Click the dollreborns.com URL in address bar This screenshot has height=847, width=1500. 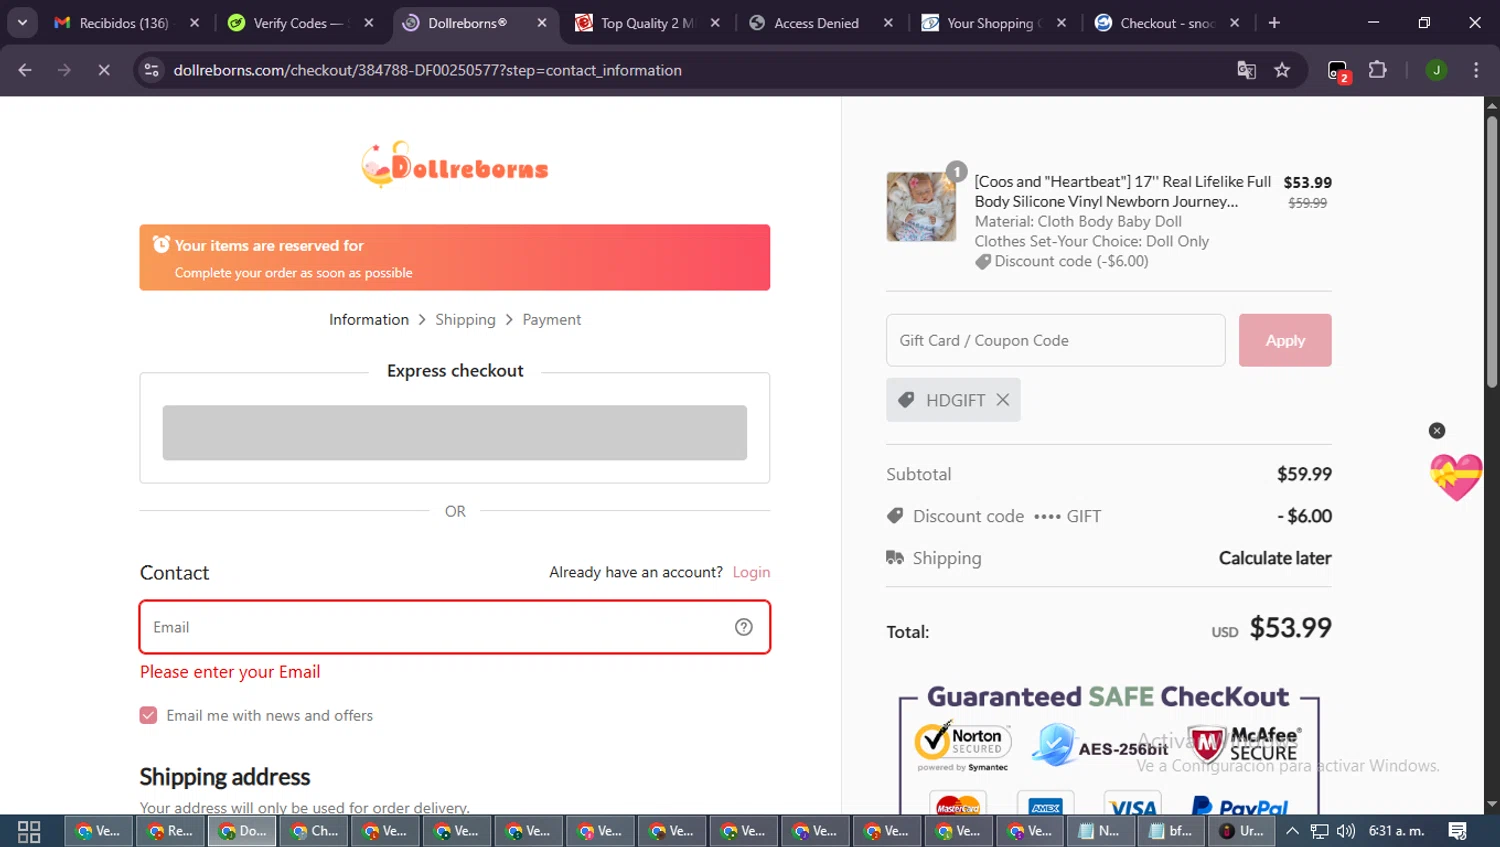click(427, 70)
